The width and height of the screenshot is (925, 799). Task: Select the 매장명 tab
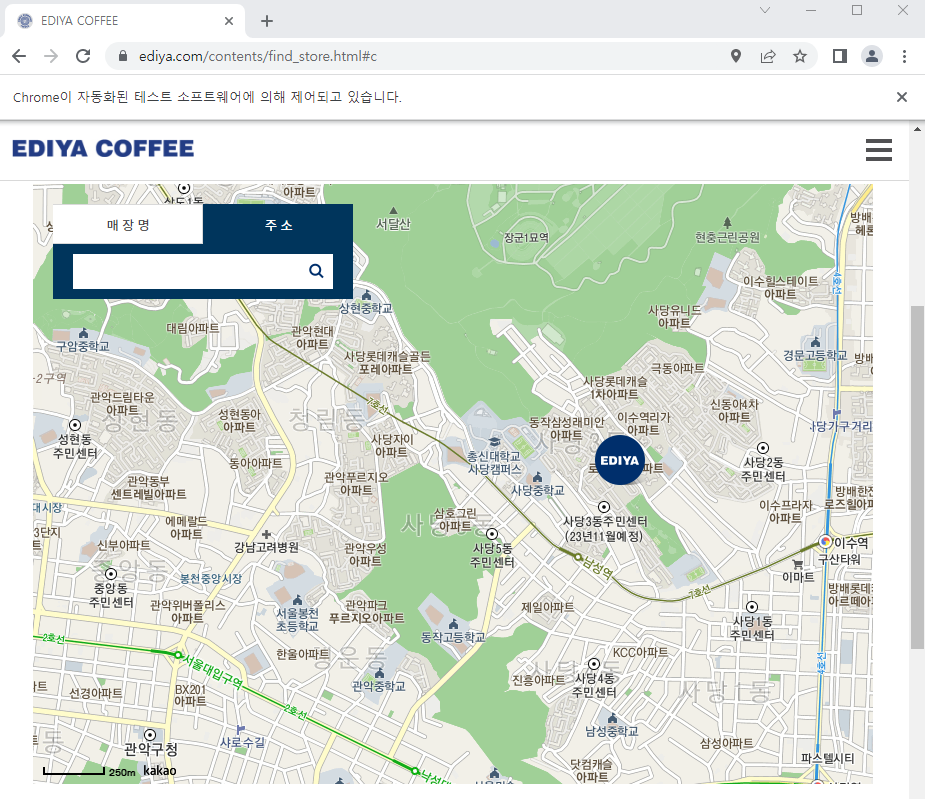(128, 224)
